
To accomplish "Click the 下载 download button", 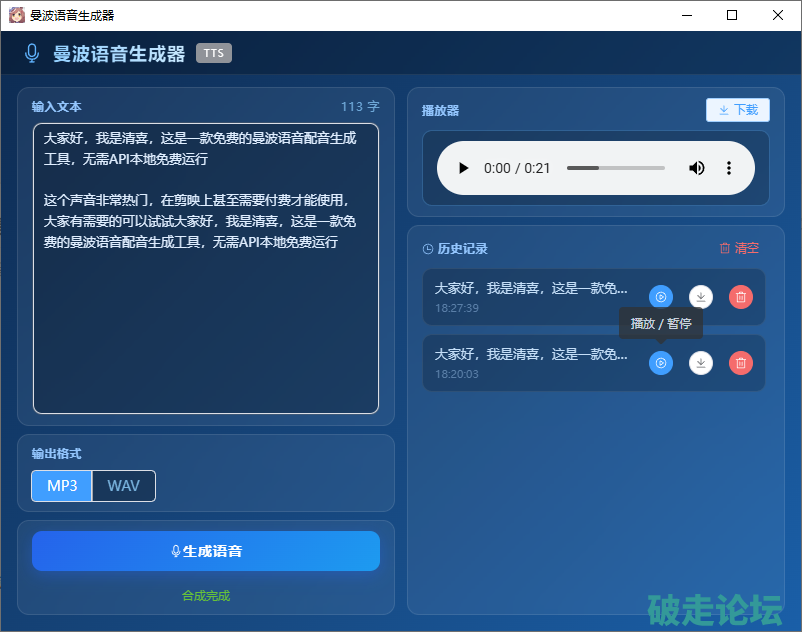I will [738, 110].
